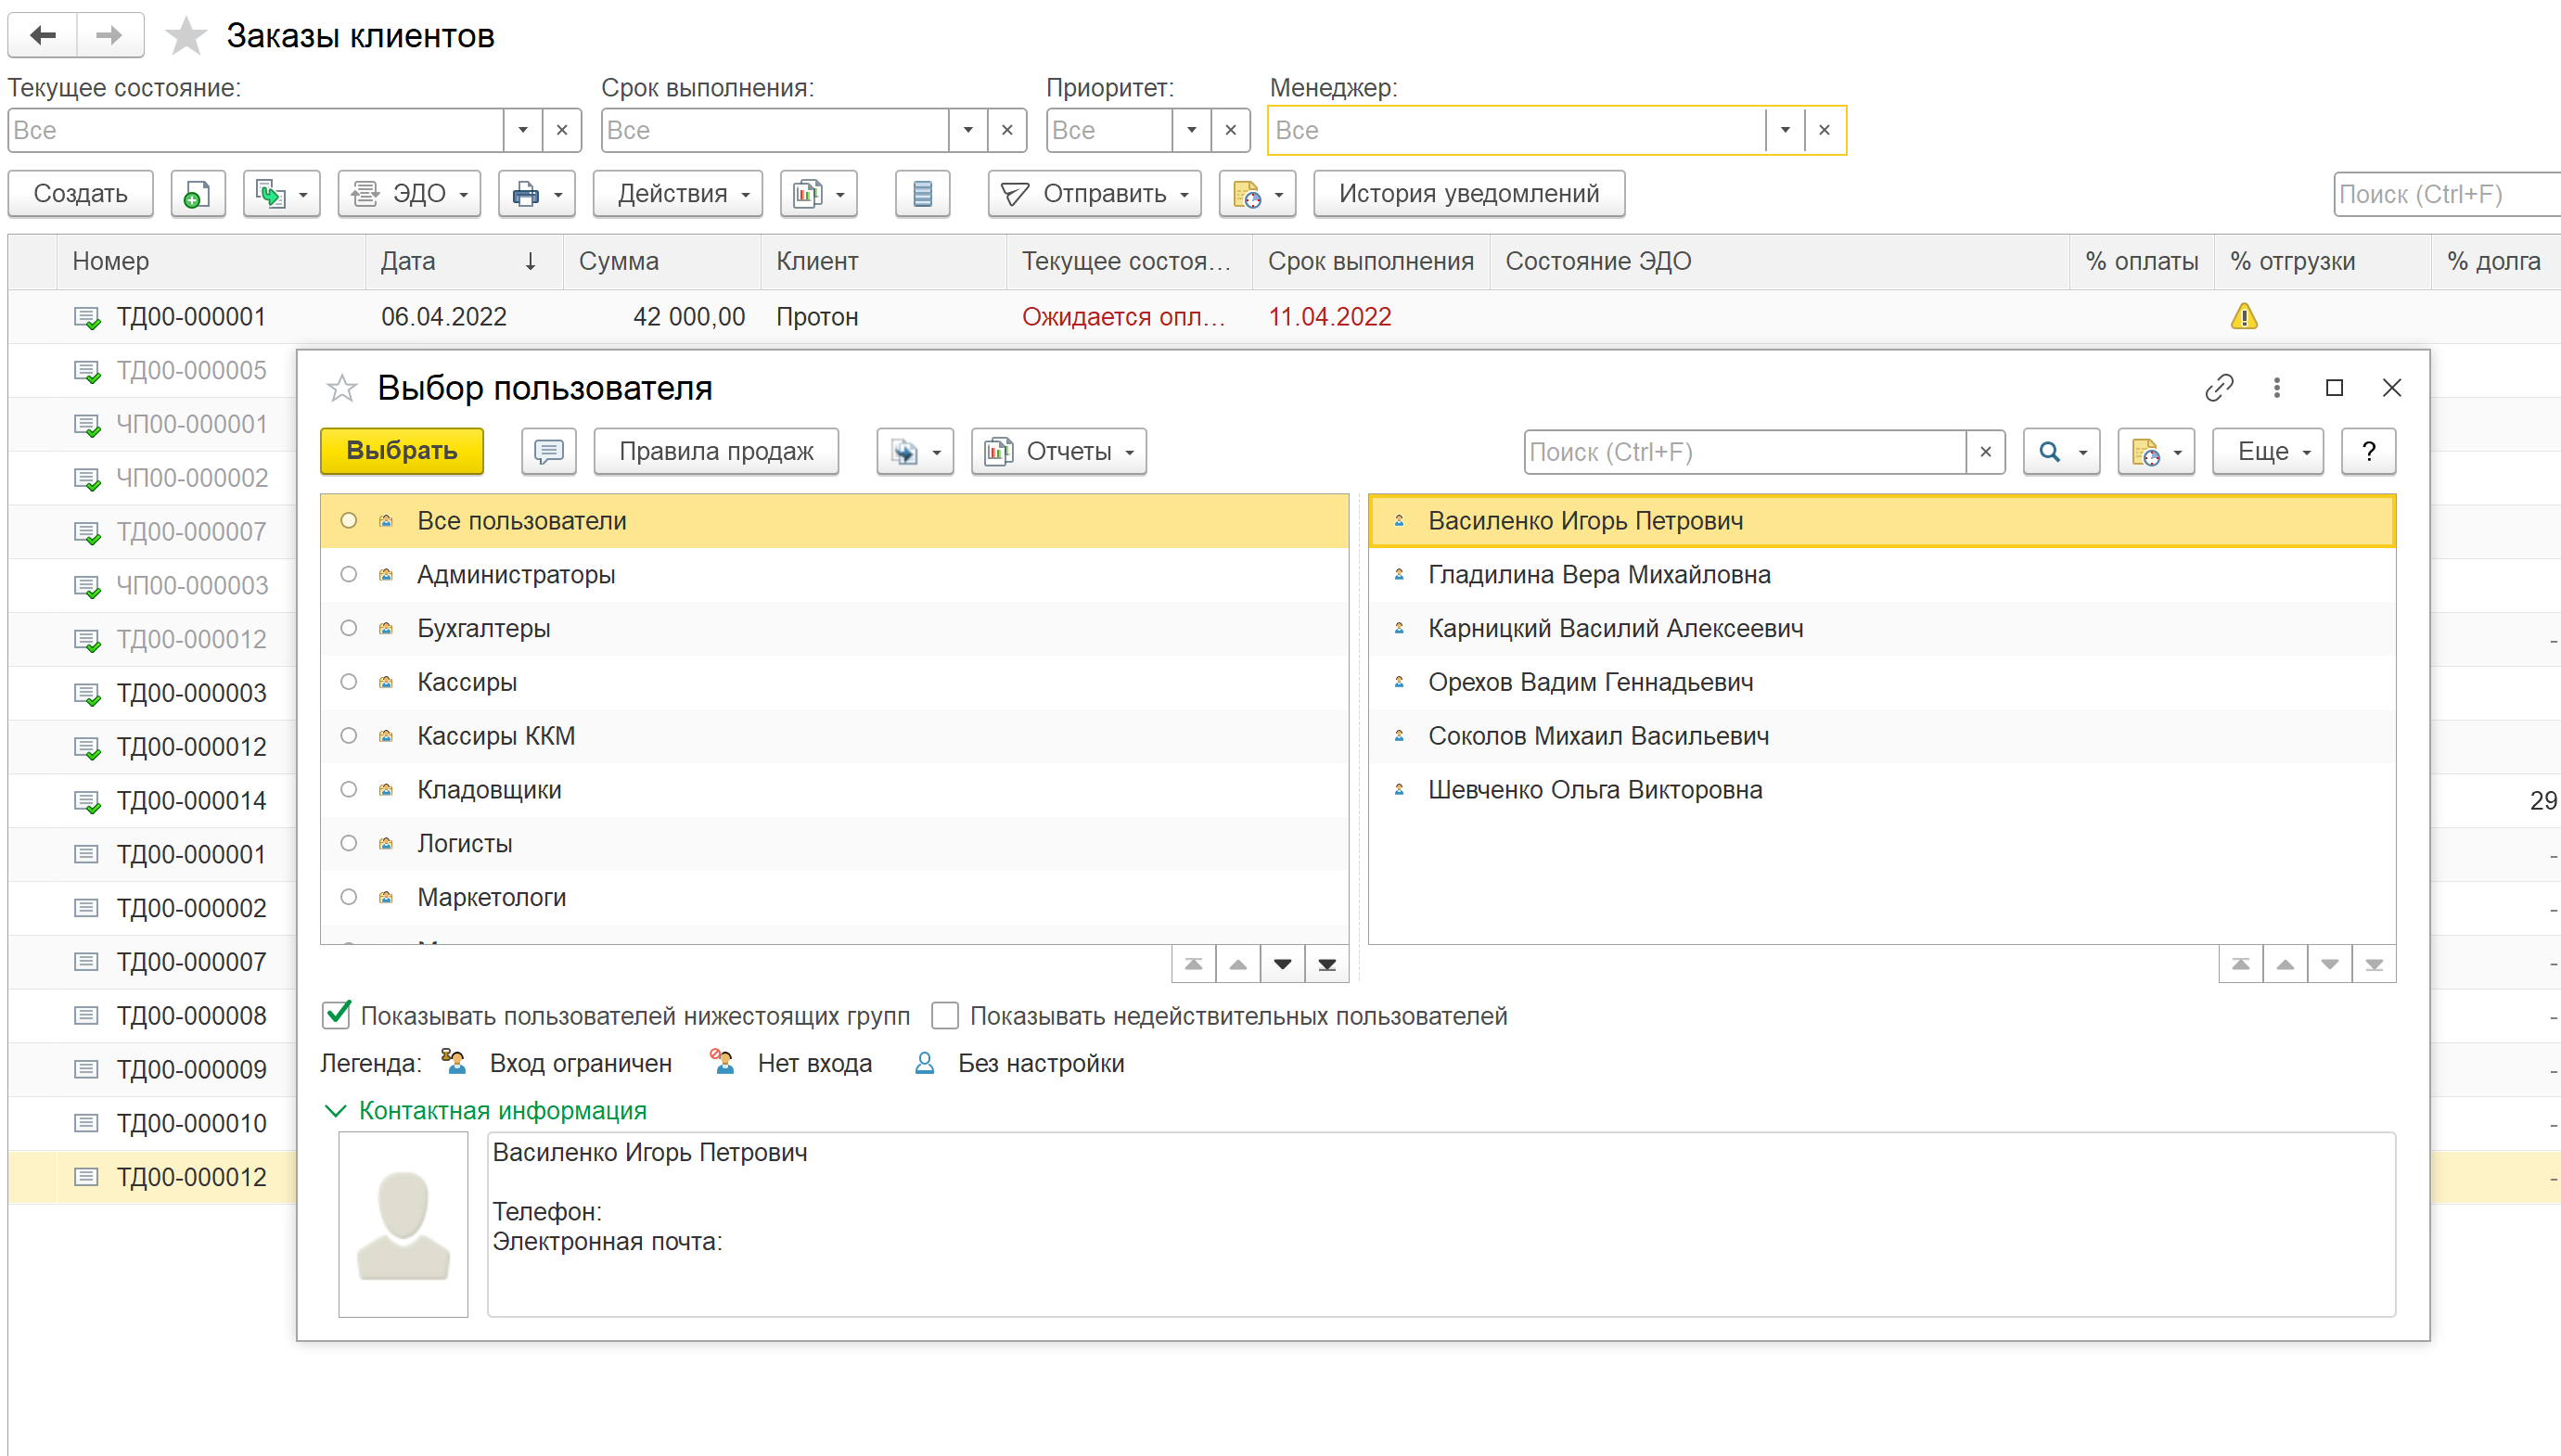Click the comment bubble icon in dialog
This screenshot has width=2561, height=1456.
pos(548,451)
